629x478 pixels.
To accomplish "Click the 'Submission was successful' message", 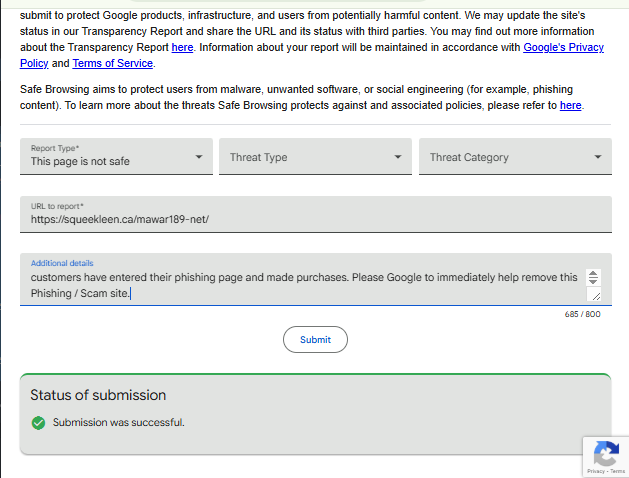I will pos(118,422).
